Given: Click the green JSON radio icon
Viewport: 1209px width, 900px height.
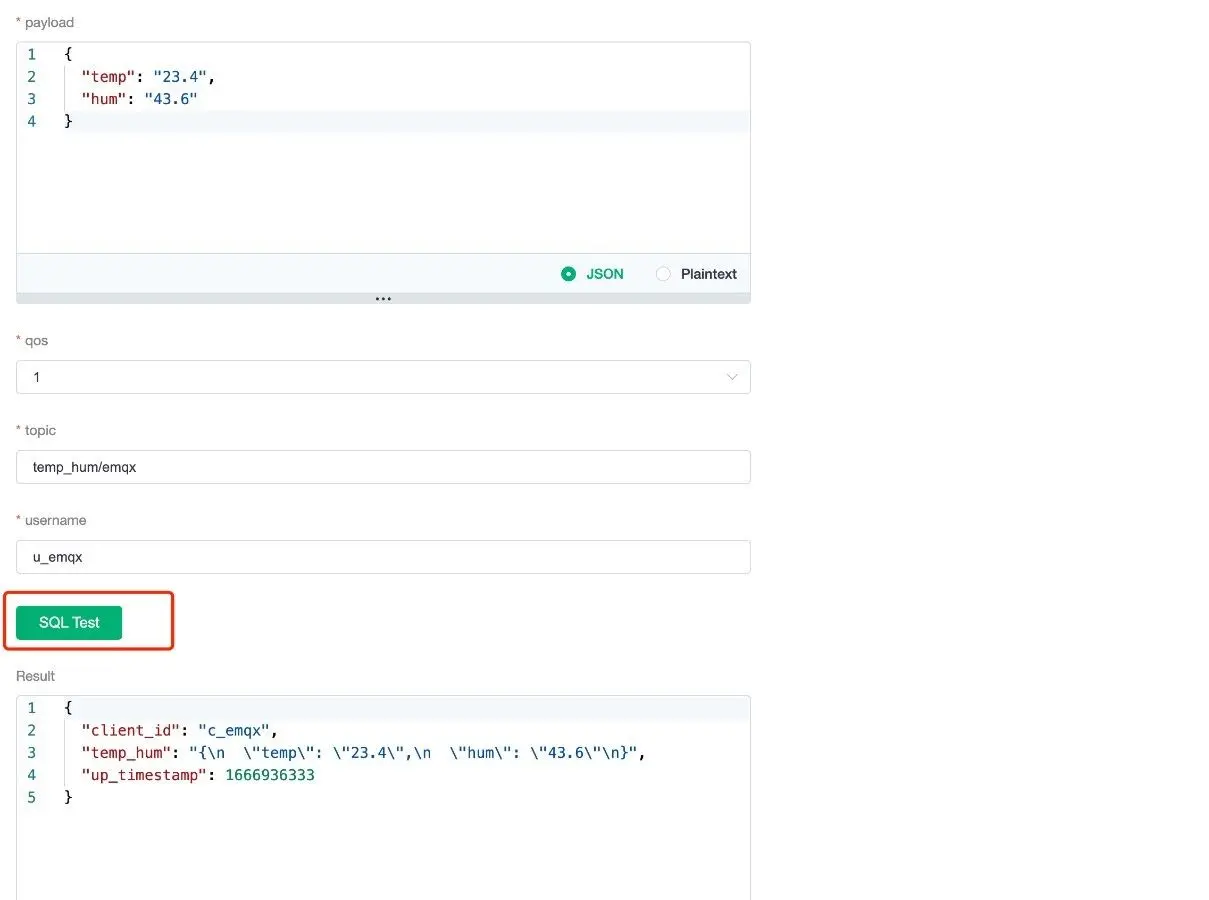Looking at the screenshot, I should 568,273.
